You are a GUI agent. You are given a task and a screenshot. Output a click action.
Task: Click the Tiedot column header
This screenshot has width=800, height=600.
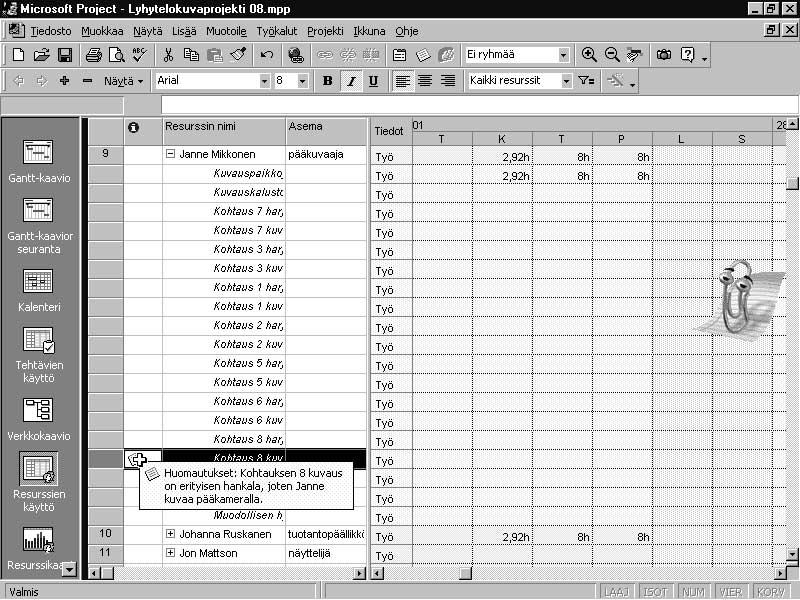point(391,132)
